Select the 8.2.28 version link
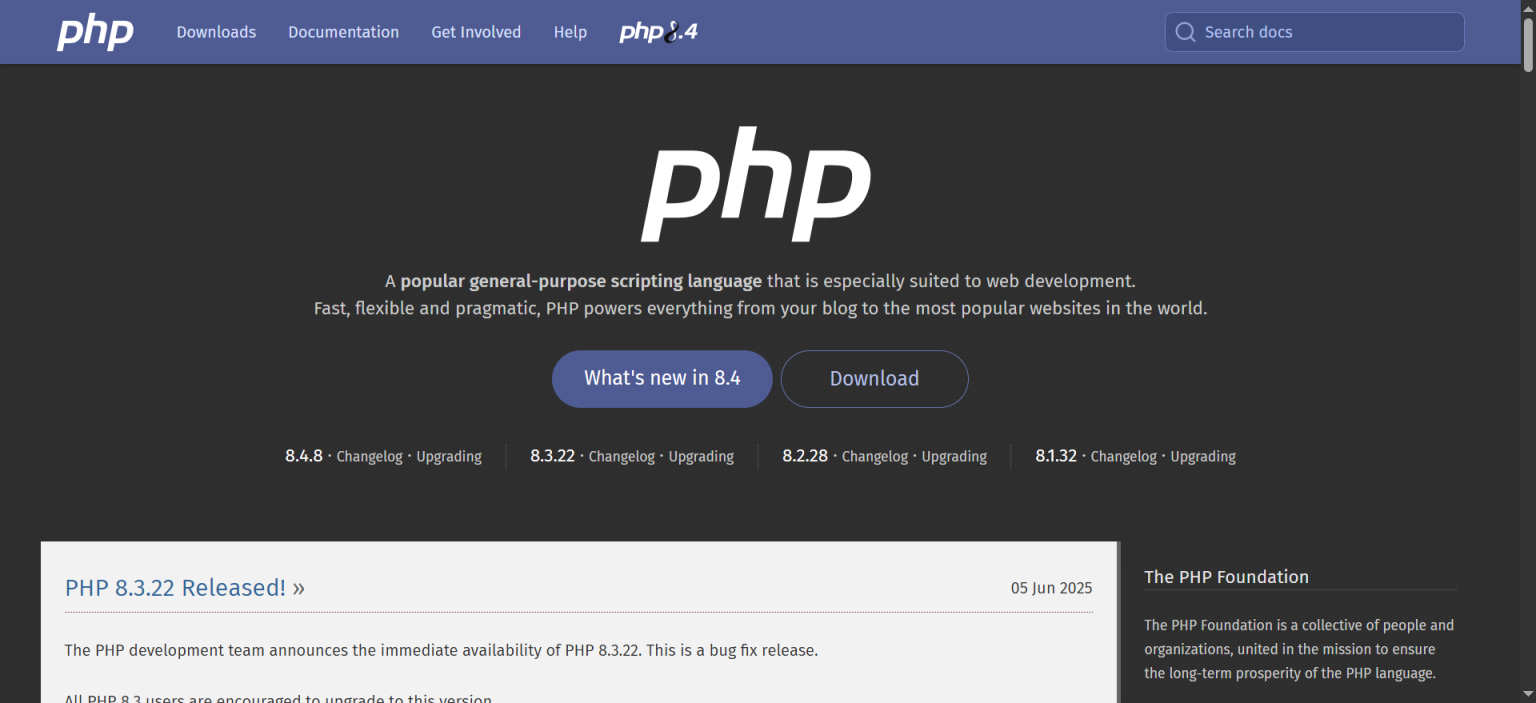The image size is (1536, 703). pos(805,456)
